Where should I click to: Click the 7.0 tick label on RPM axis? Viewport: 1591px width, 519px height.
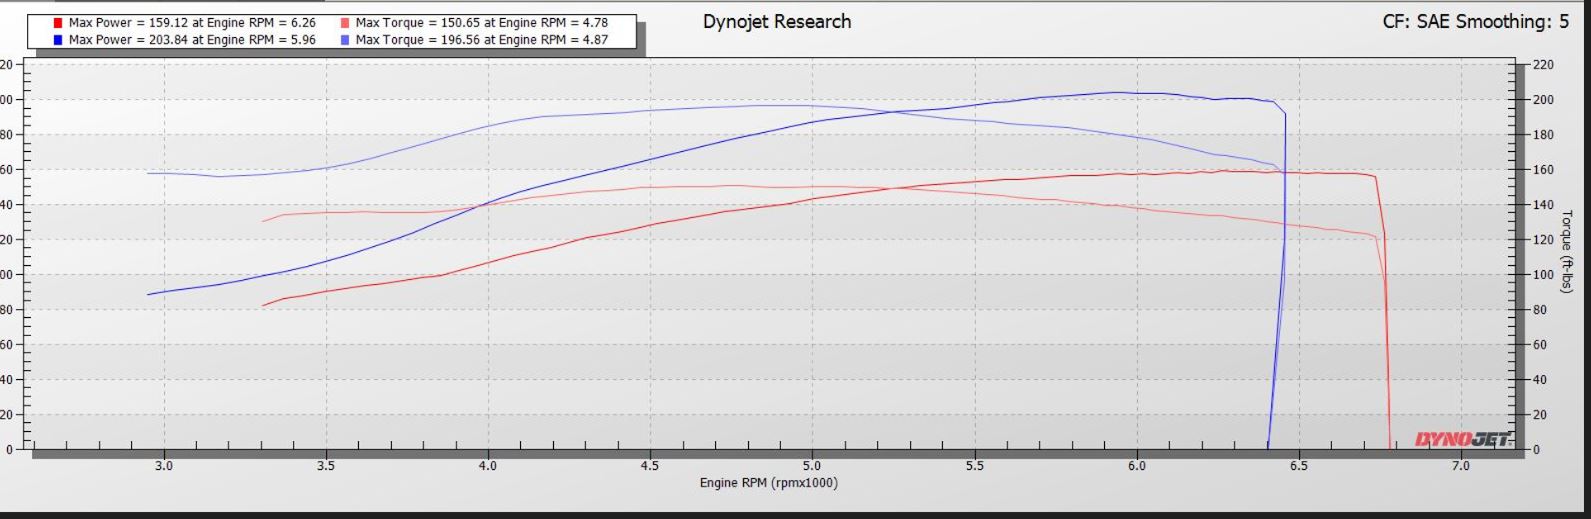point(1460,466)
